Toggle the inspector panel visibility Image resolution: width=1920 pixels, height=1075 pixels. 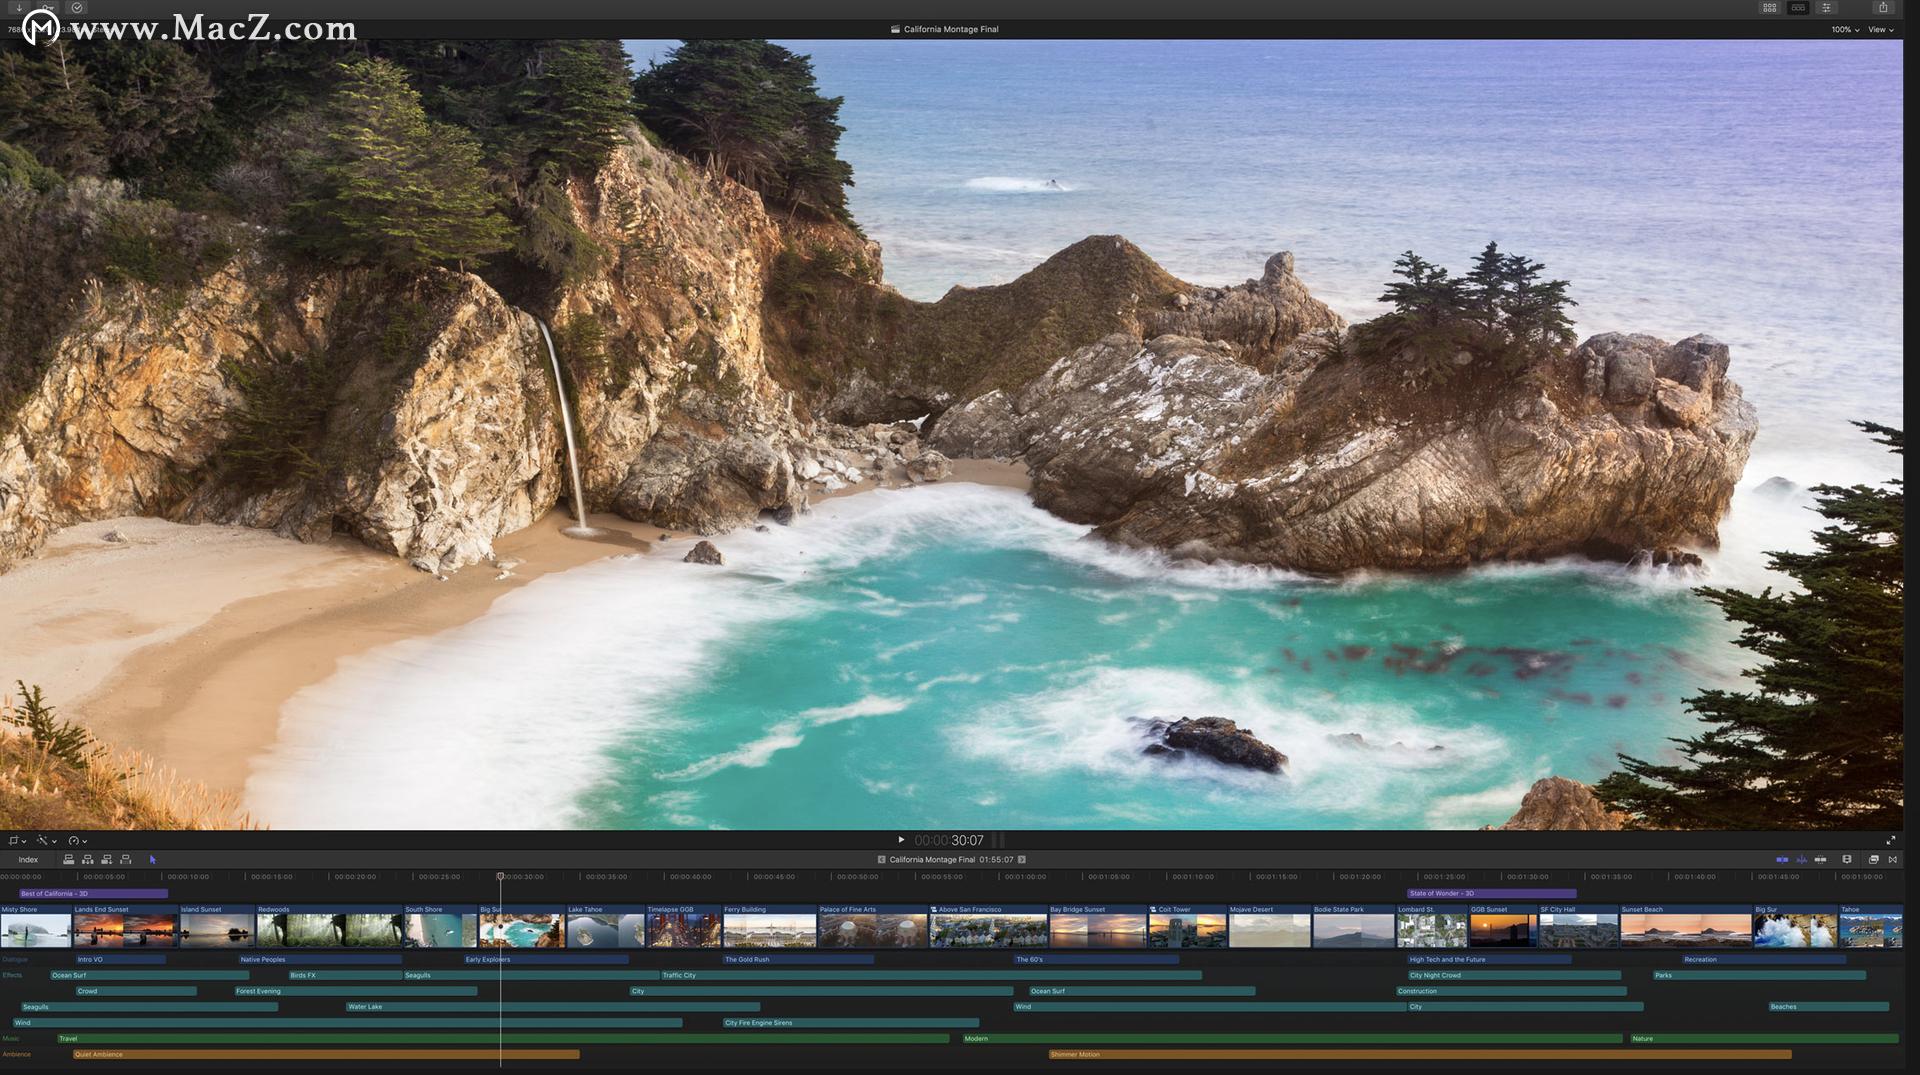(1826, 8)
